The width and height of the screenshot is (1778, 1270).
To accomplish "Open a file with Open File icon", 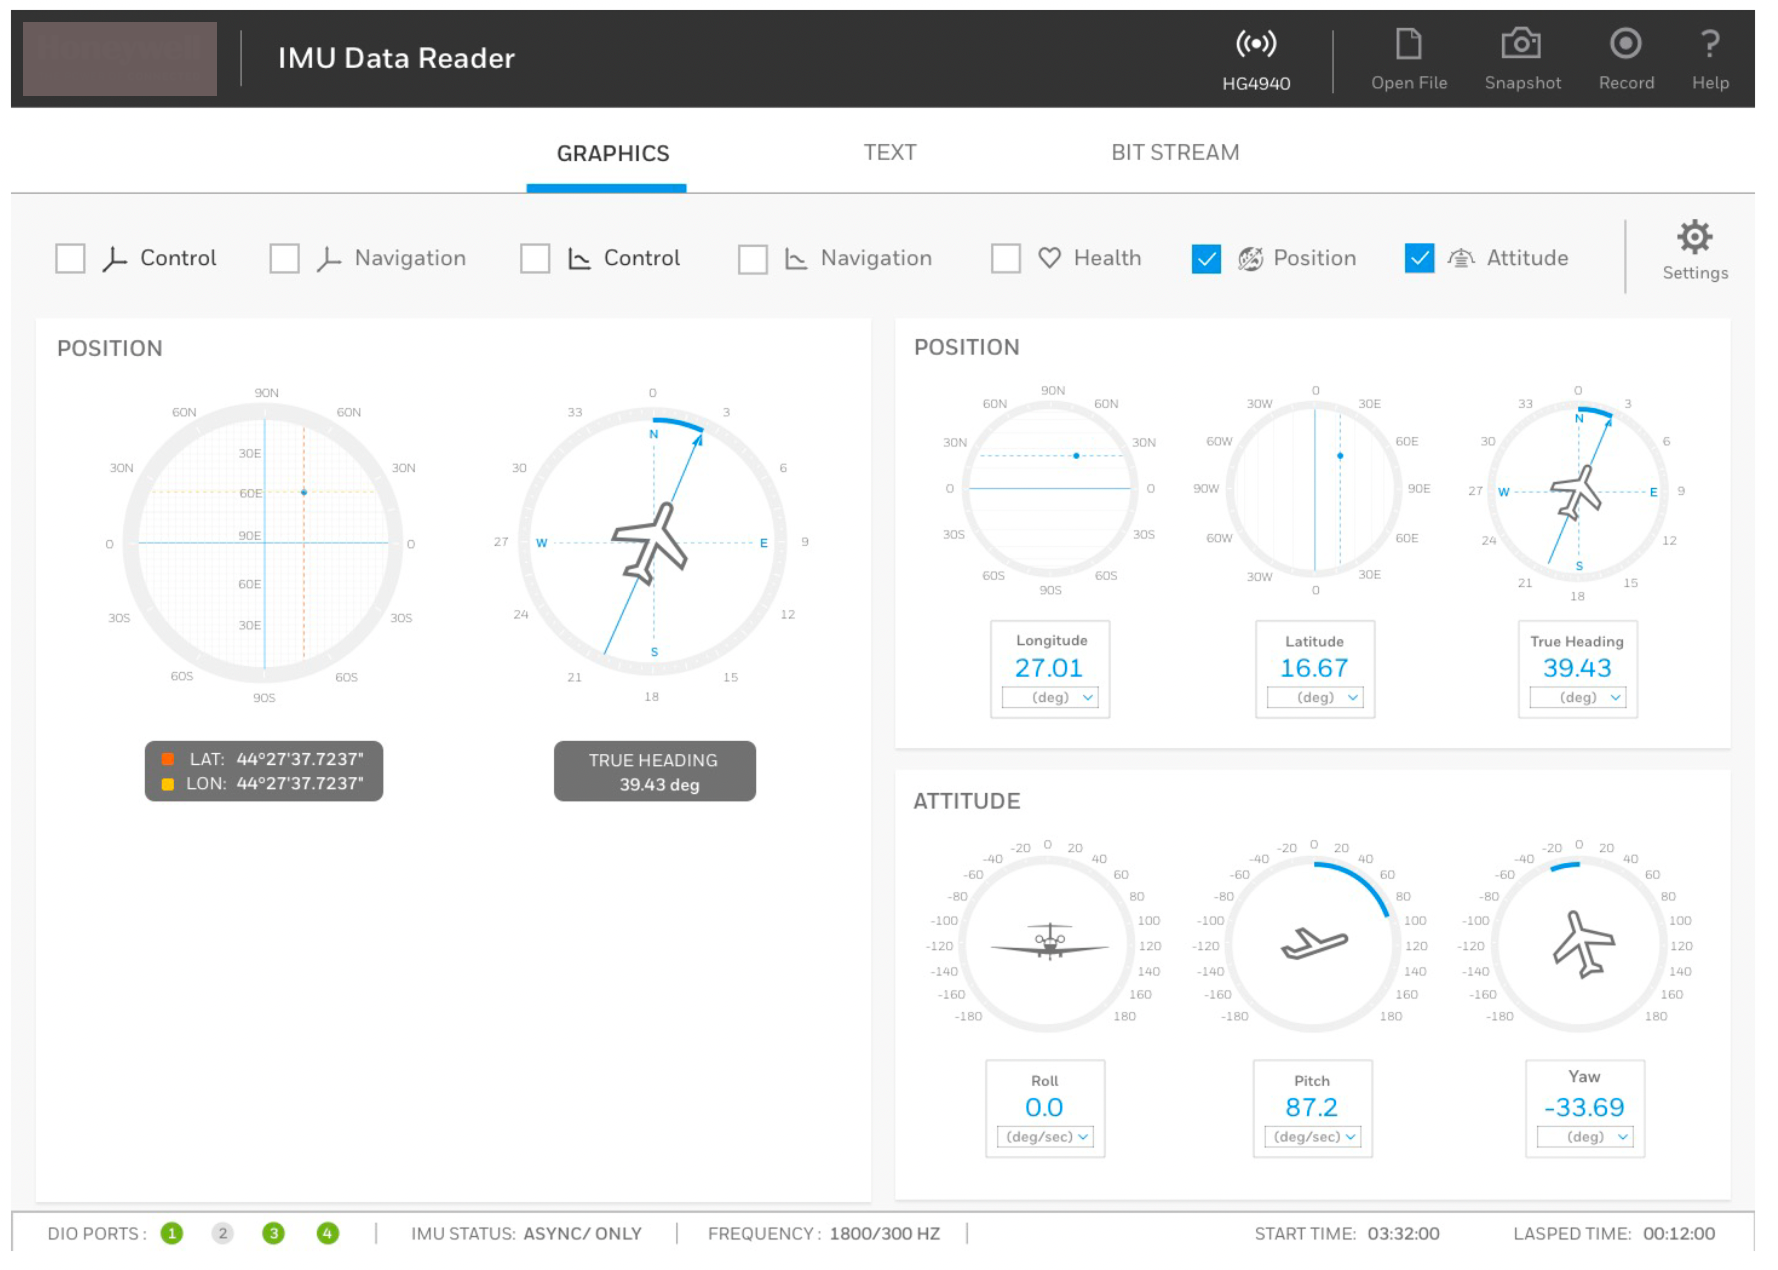I will [1408, 45].
